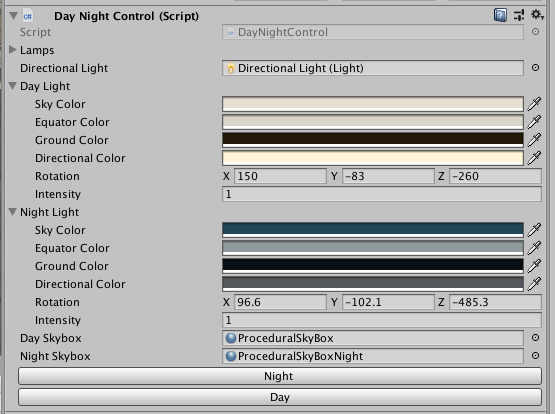
Task: Open Day Light Directional Color swatch
Action: click(x=373, y=158)
